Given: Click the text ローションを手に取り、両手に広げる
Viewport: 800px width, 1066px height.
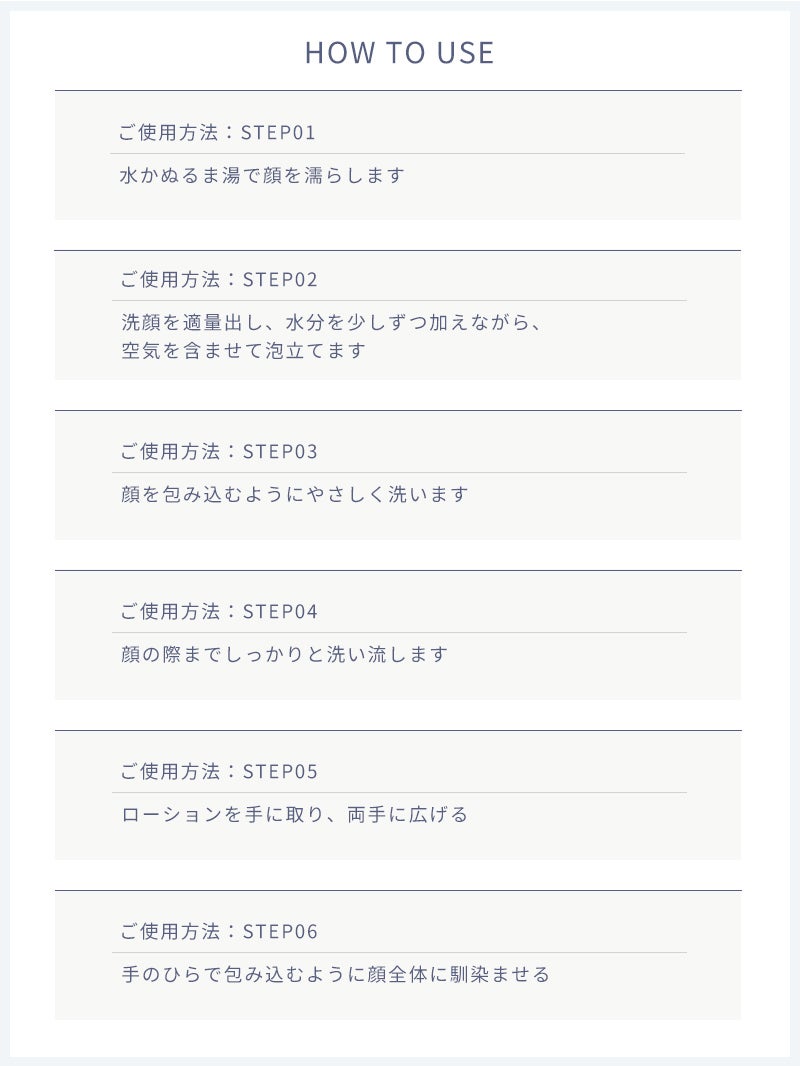Looking at the screenshot, I should [294, 814].
